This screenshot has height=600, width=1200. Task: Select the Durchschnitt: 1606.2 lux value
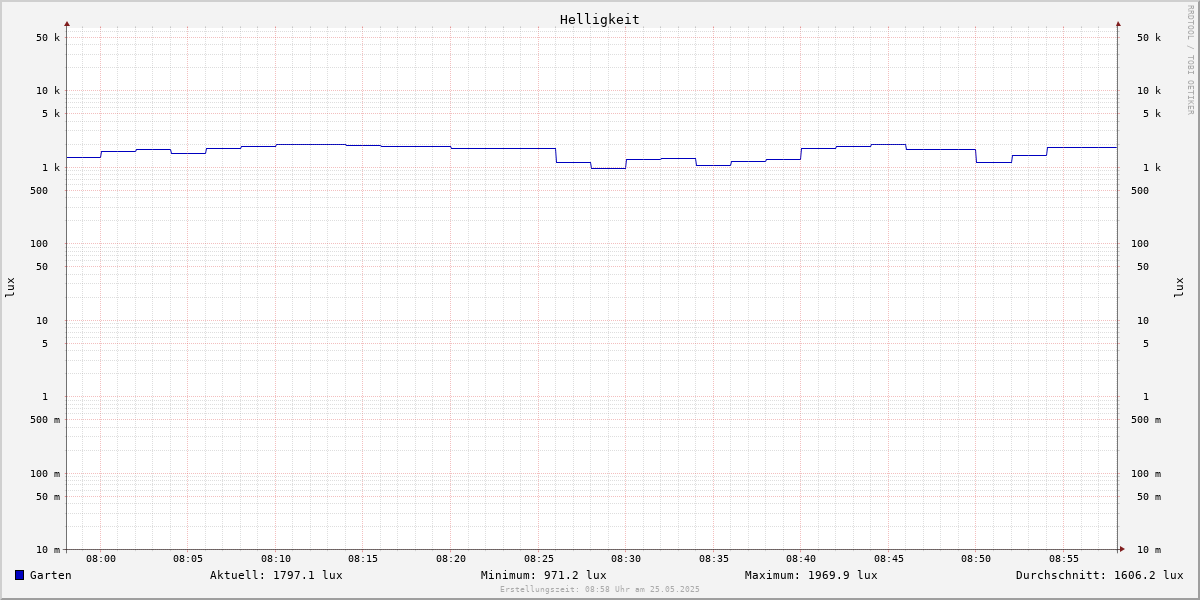pos(1100,575)
